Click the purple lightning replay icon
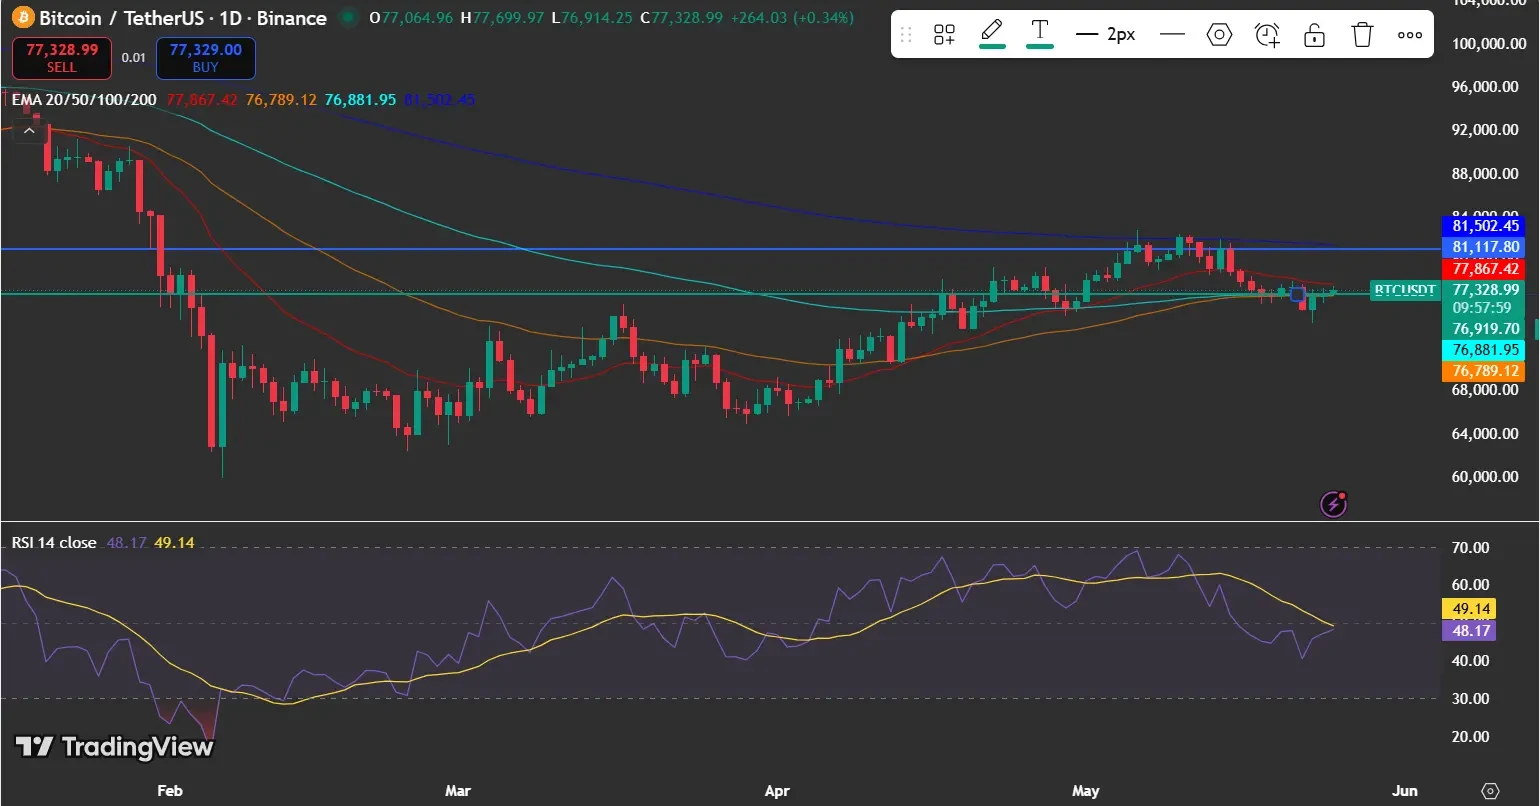Image resolution: width=1540 pixels, height=806 pixels. click(x=1334, y=504)
